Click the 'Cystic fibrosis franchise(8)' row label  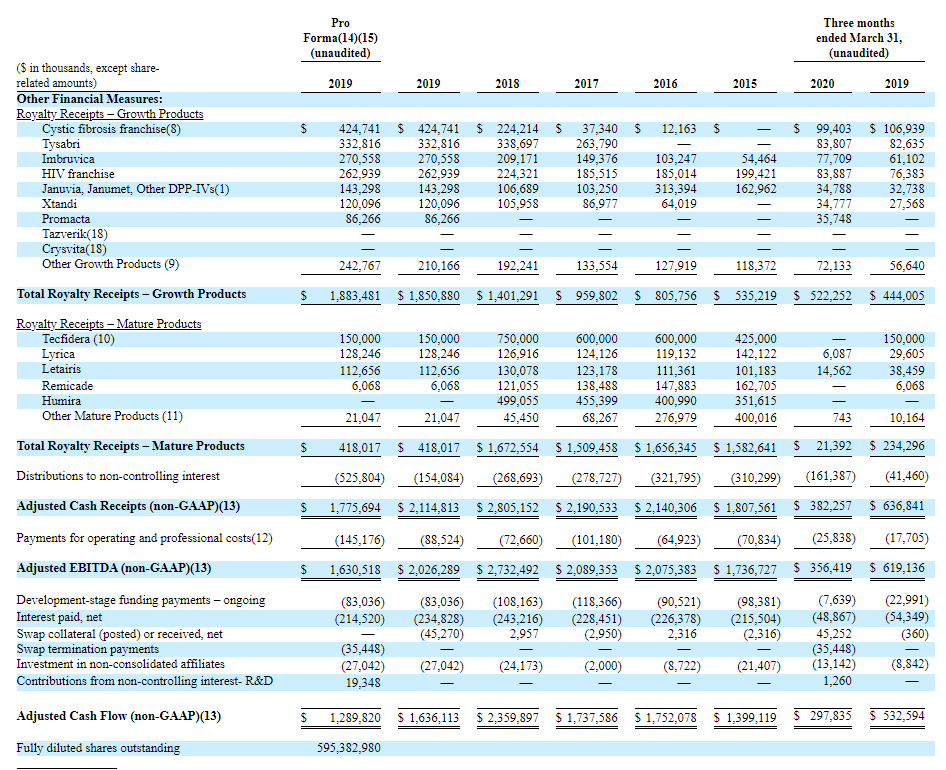[111, 129]
